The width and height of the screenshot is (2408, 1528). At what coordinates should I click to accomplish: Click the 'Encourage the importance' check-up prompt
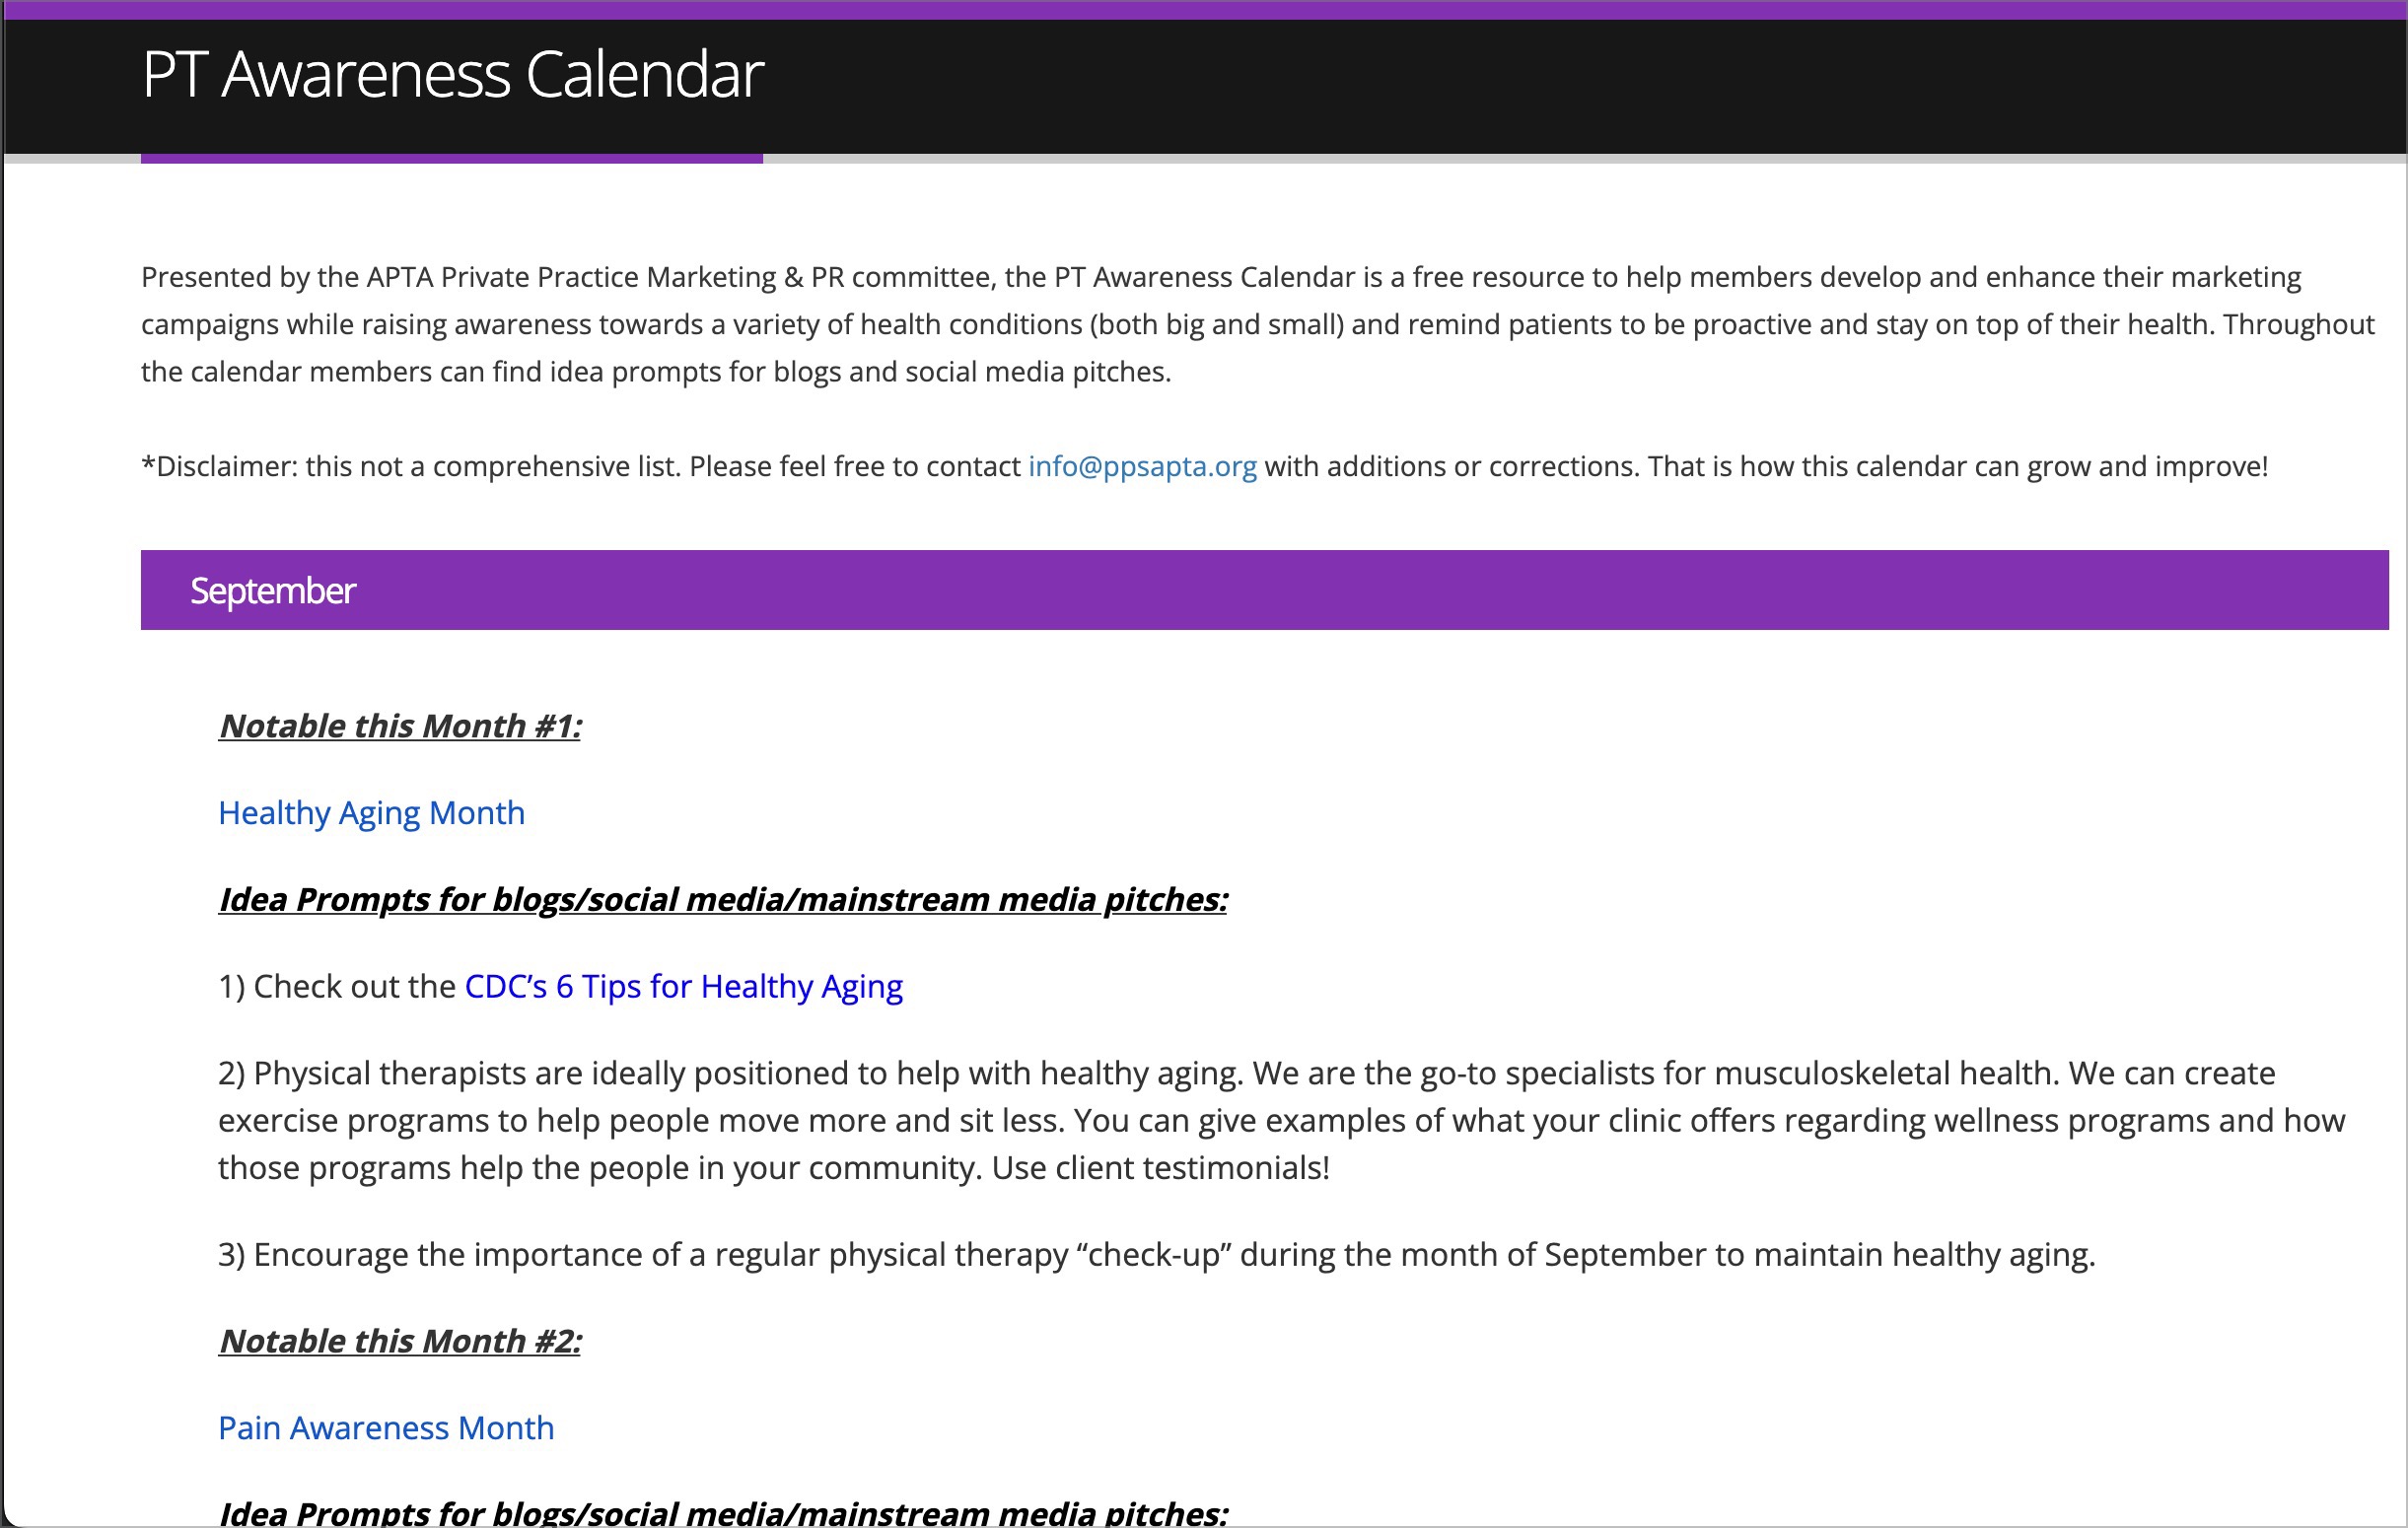click(x=1156, y=1255)
